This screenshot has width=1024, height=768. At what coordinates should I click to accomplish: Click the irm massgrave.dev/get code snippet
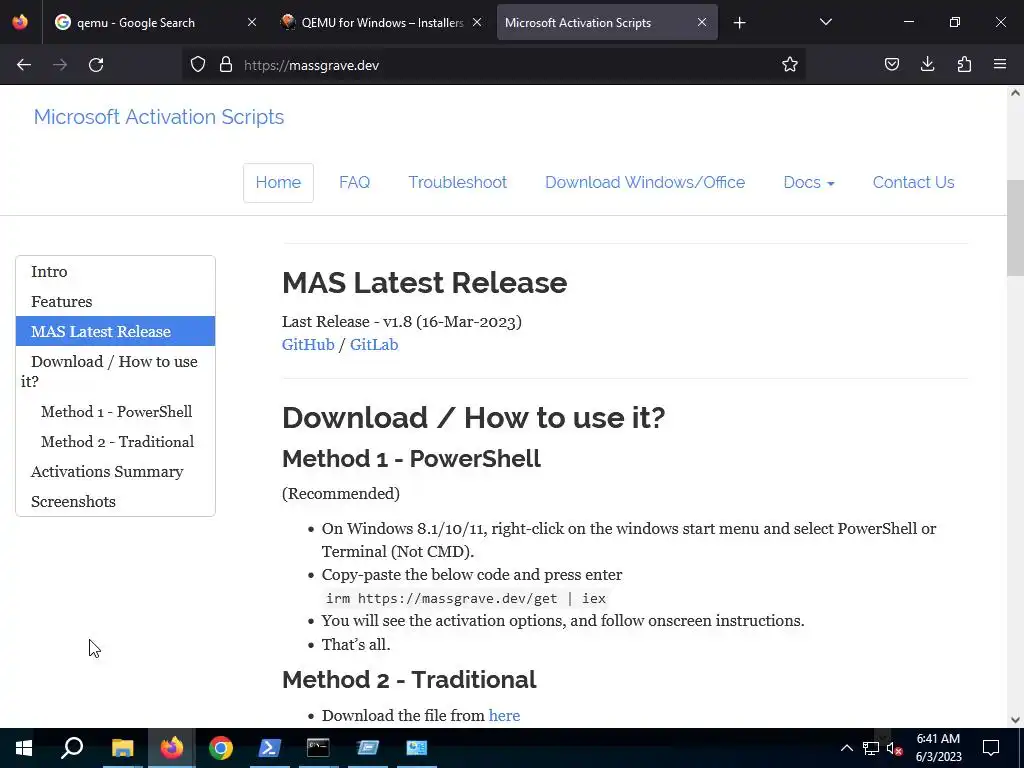click(466, 598)
